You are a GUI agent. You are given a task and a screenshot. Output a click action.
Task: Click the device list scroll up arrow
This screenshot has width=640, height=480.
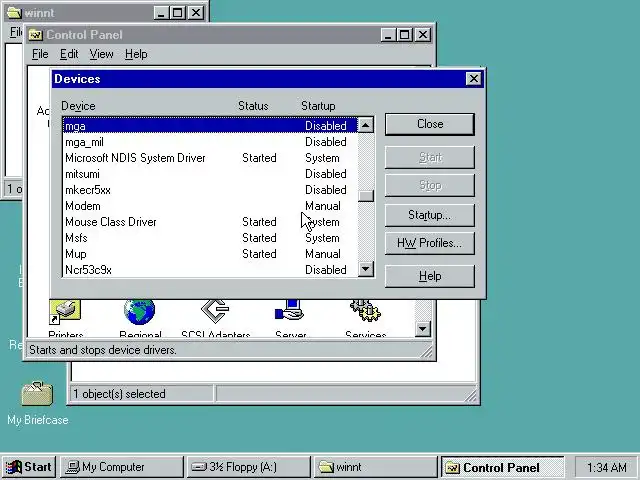tap(366, 125)
